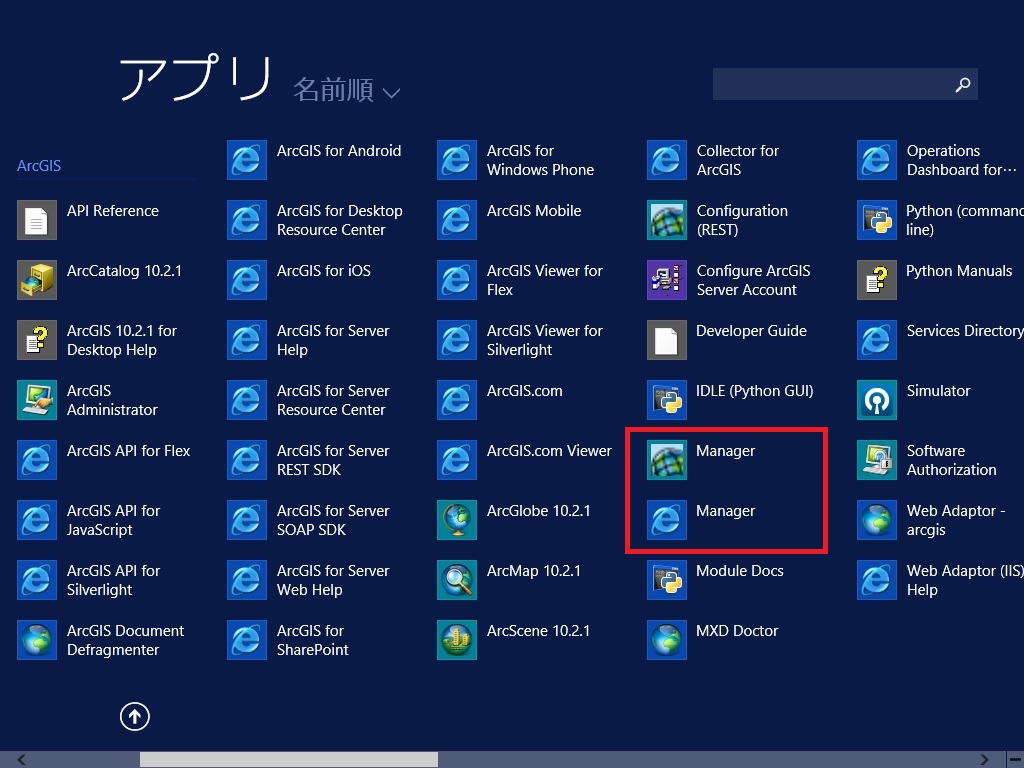This screenshot has width=1024, height=768.
Task: Open Collector for ArcGIS icon
Action: coord(667,160)
